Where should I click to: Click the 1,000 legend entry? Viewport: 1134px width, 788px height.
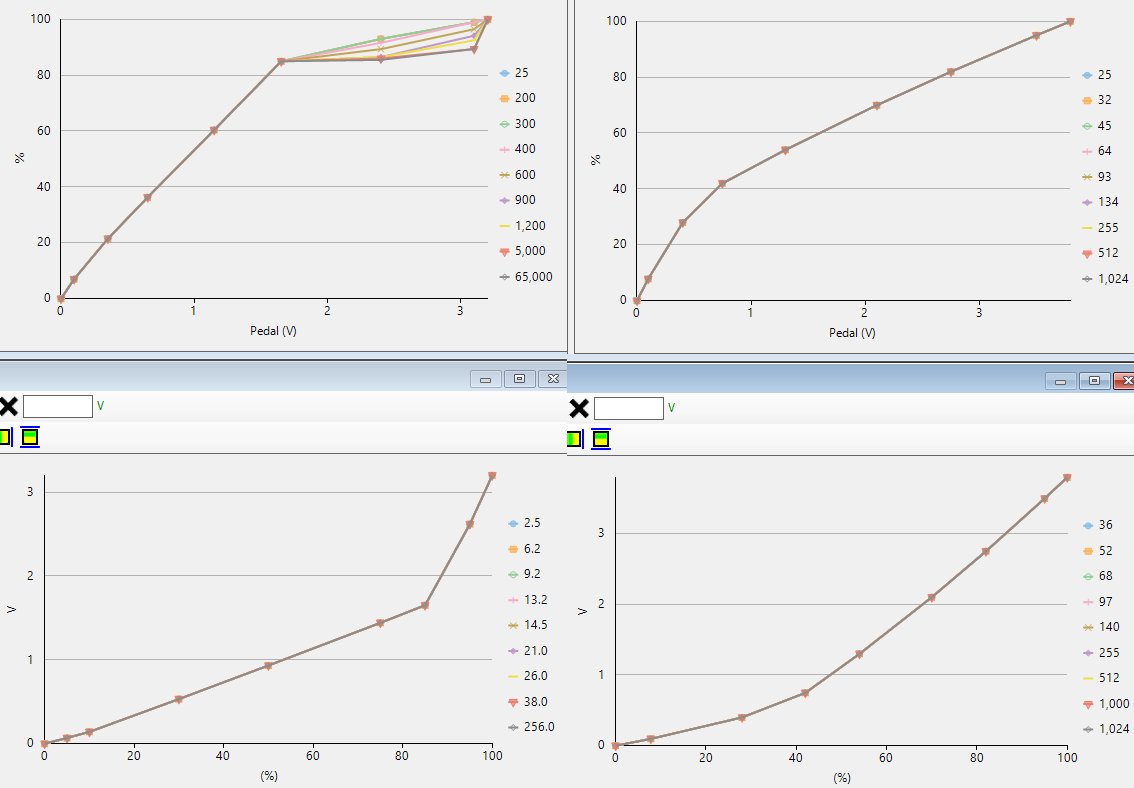pos(1106,704)
